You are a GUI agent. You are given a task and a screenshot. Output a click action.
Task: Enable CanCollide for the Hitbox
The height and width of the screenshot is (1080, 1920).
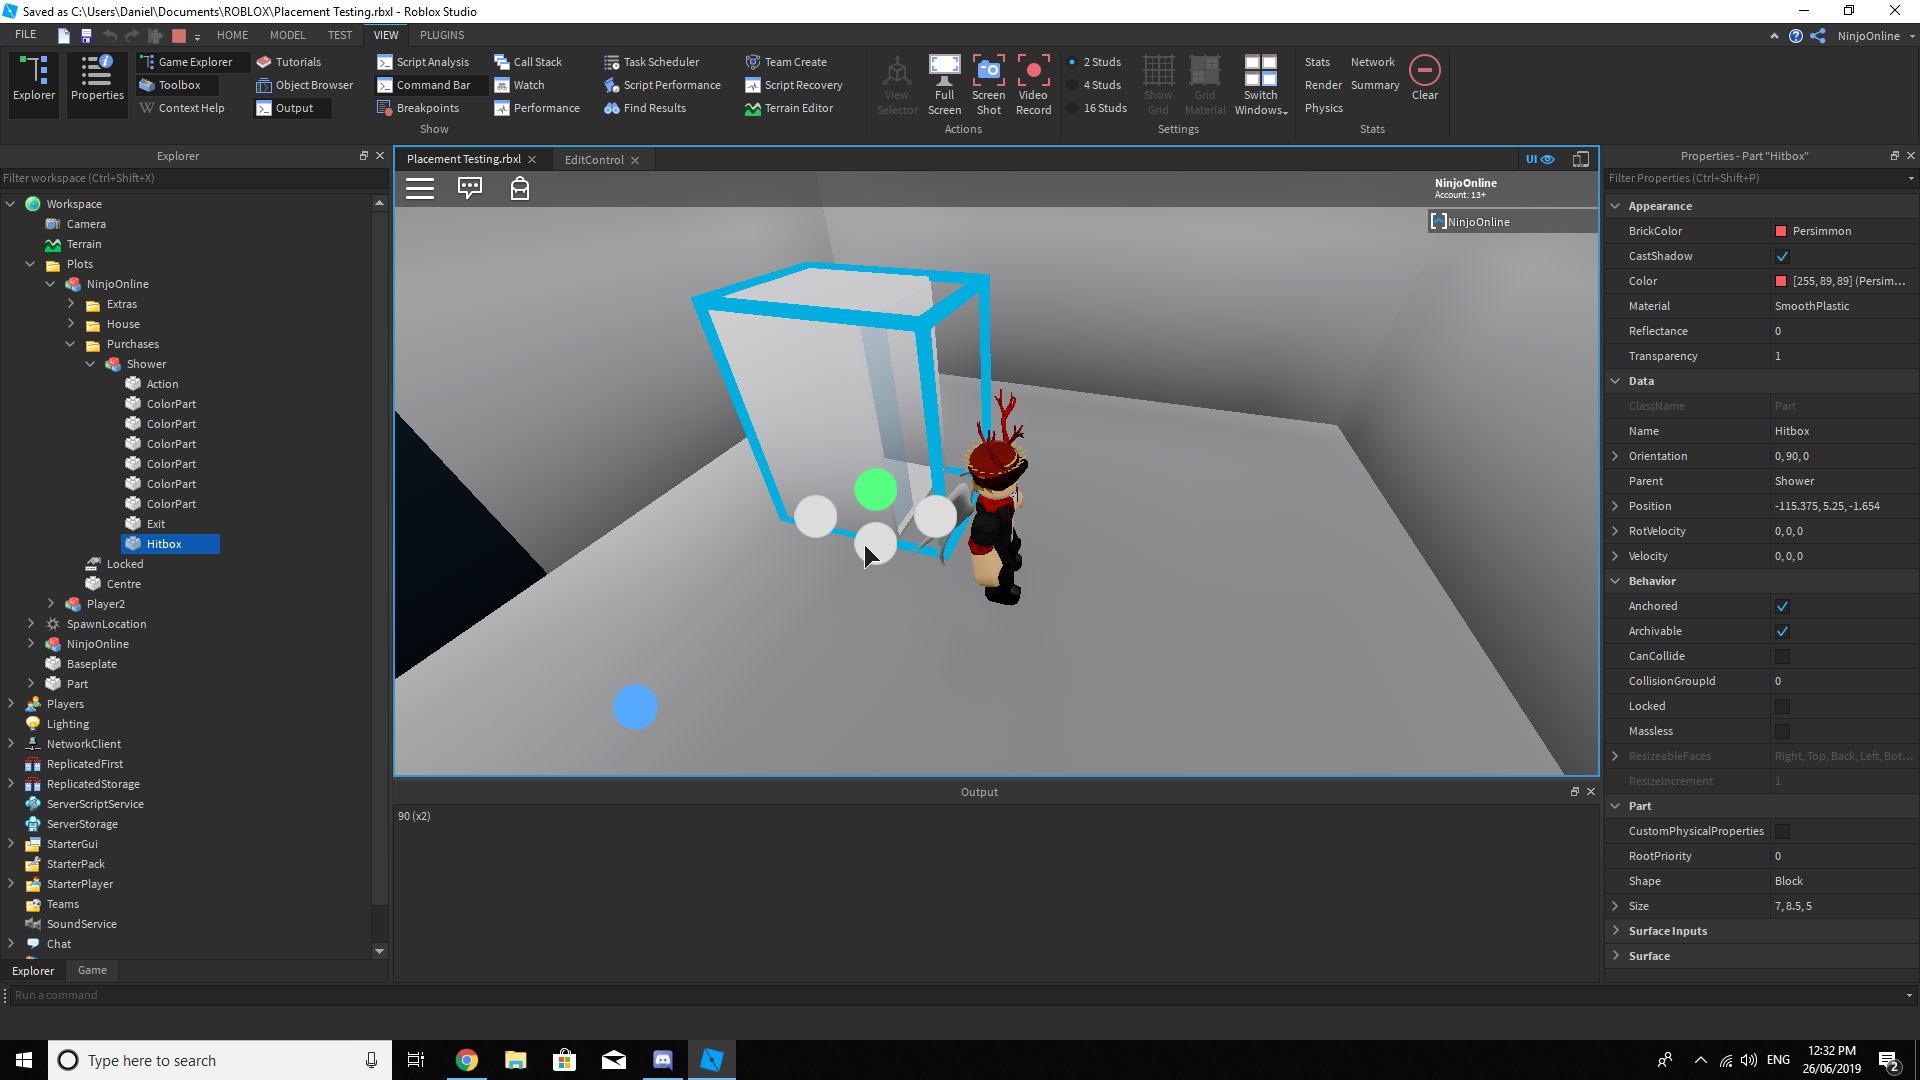(1782, 656)
